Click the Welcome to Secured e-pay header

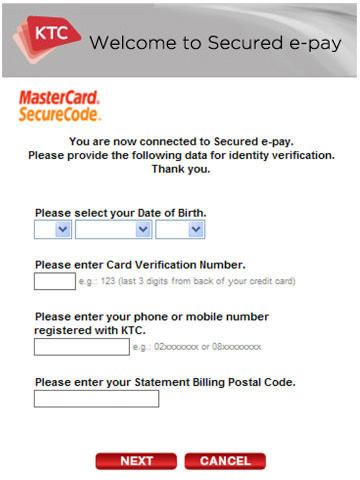[215, 43]
